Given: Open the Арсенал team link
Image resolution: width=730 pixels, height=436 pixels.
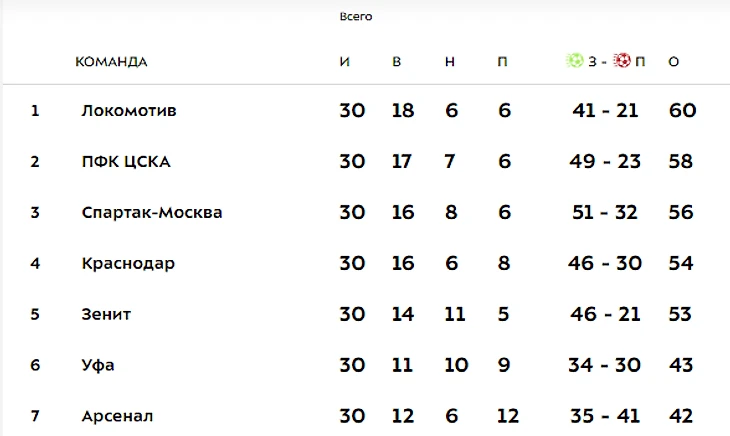Looking at the screenshot, I should (x=117, y=416).
